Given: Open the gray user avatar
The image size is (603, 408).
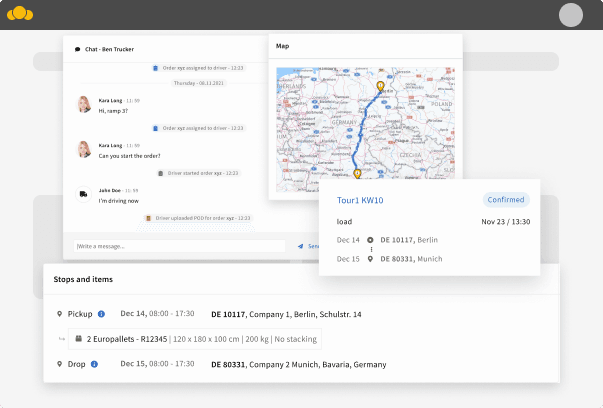Looking at the screenshot, I should tap(571, 15).
